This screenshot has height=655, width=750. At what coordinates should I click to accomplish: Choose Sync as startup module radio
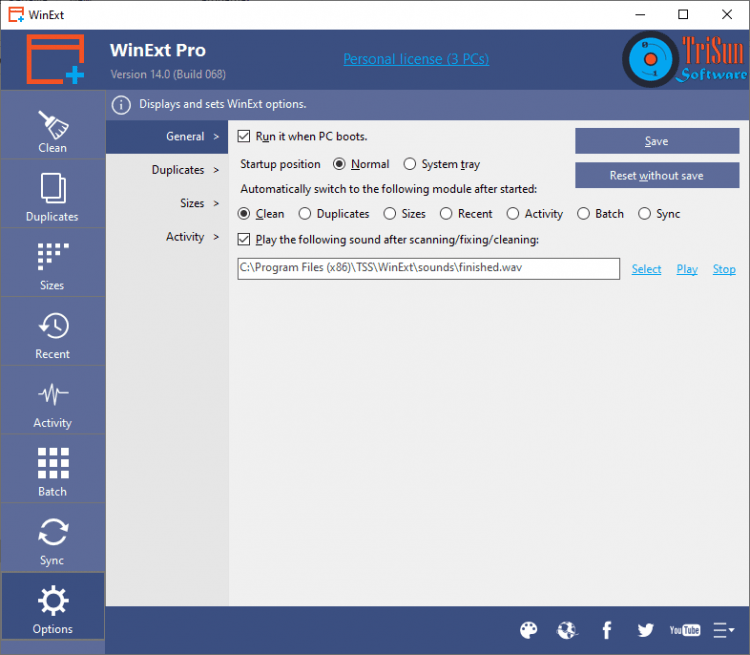click(644, 213)
